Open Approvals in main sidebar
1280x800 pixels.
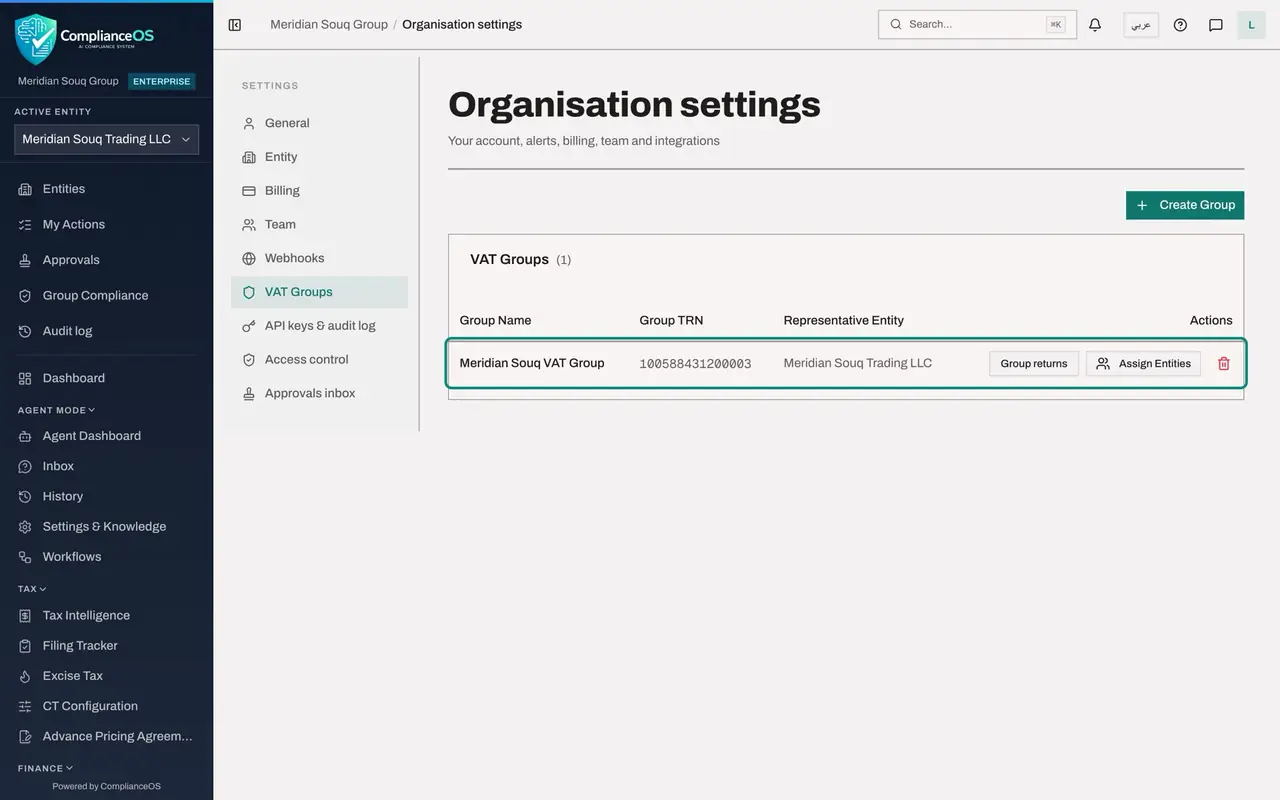pyautogui.click(x=106, y=260)
